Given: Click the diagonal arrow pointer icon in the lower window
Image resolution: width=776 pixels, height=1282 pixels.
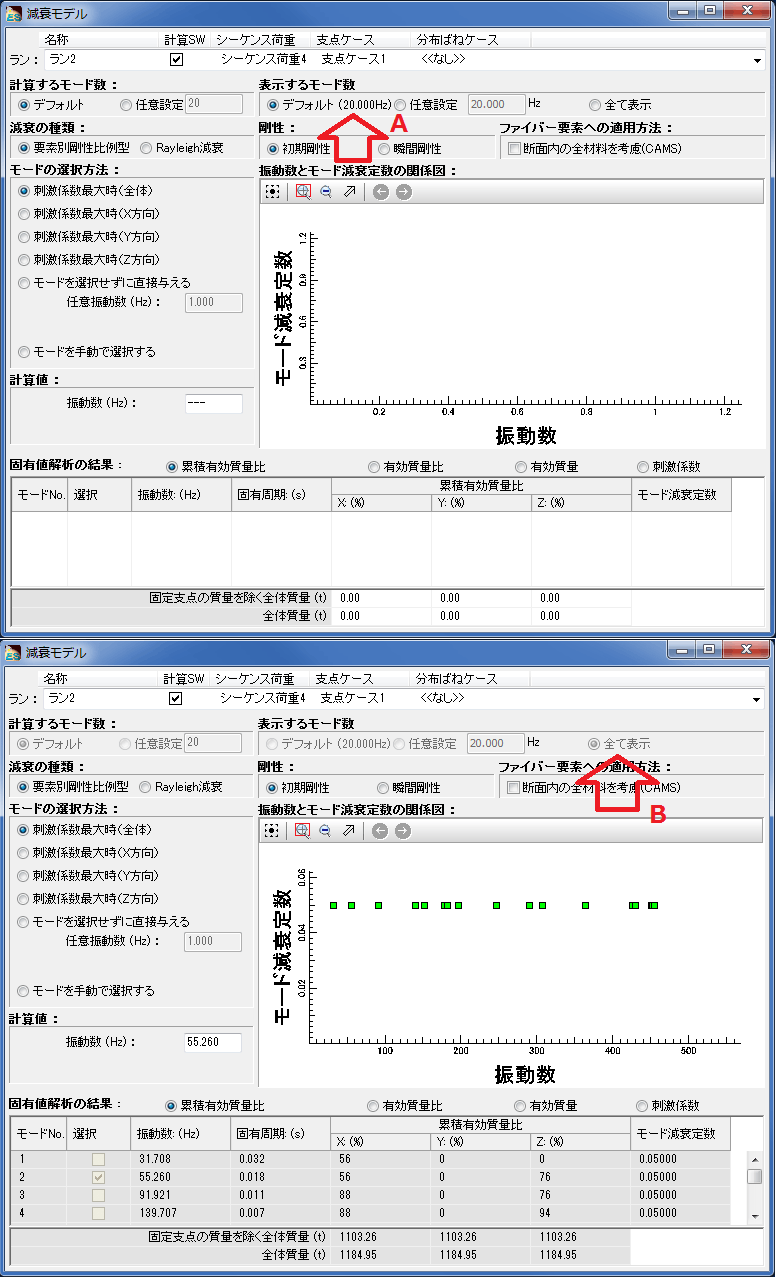Looking at the screenshot, I should coord(347,830).
